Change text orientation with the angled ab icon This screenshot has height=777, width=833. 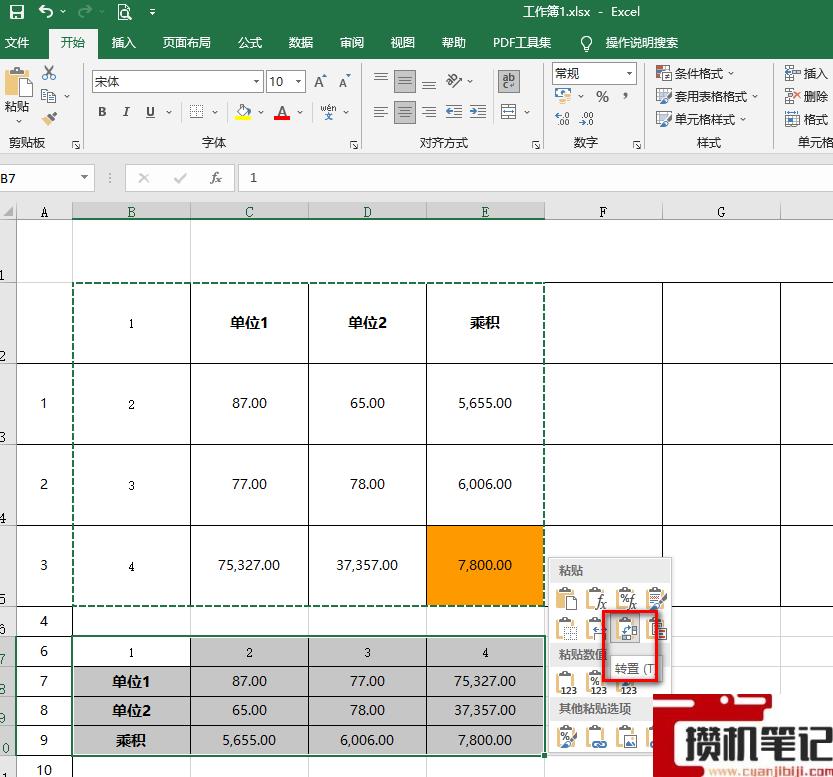pyautogui.click(x=454, y=81)
